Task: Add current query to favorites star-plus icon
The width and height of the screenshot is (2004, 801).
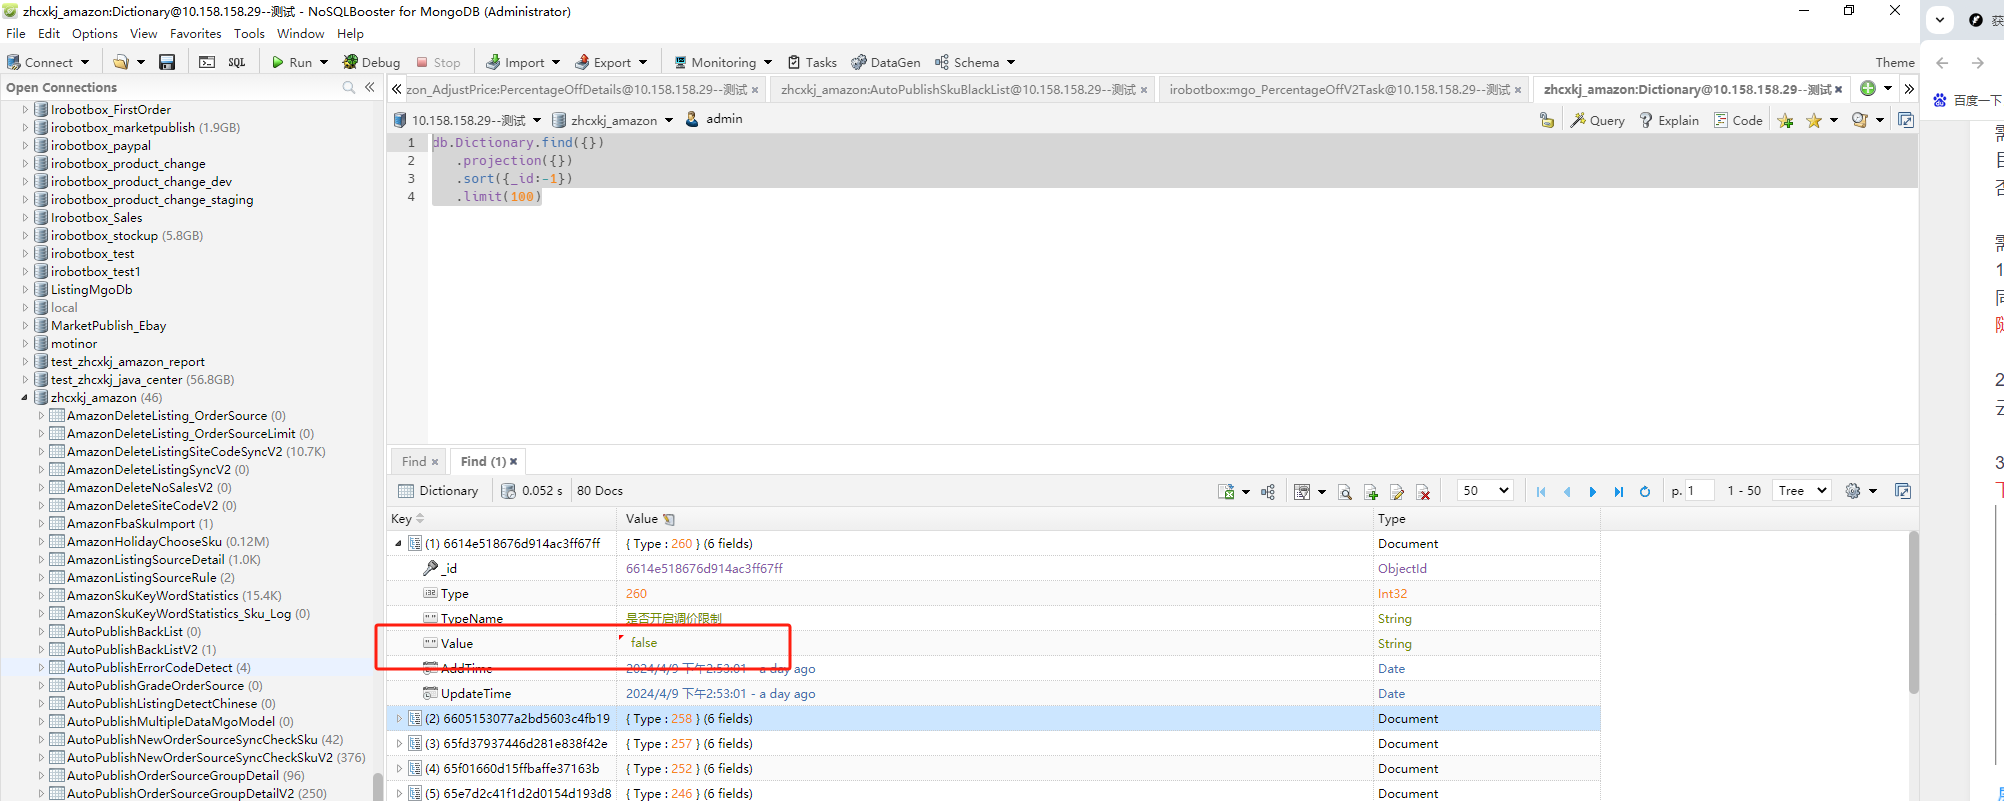Action: click(x=1786, y=120)
